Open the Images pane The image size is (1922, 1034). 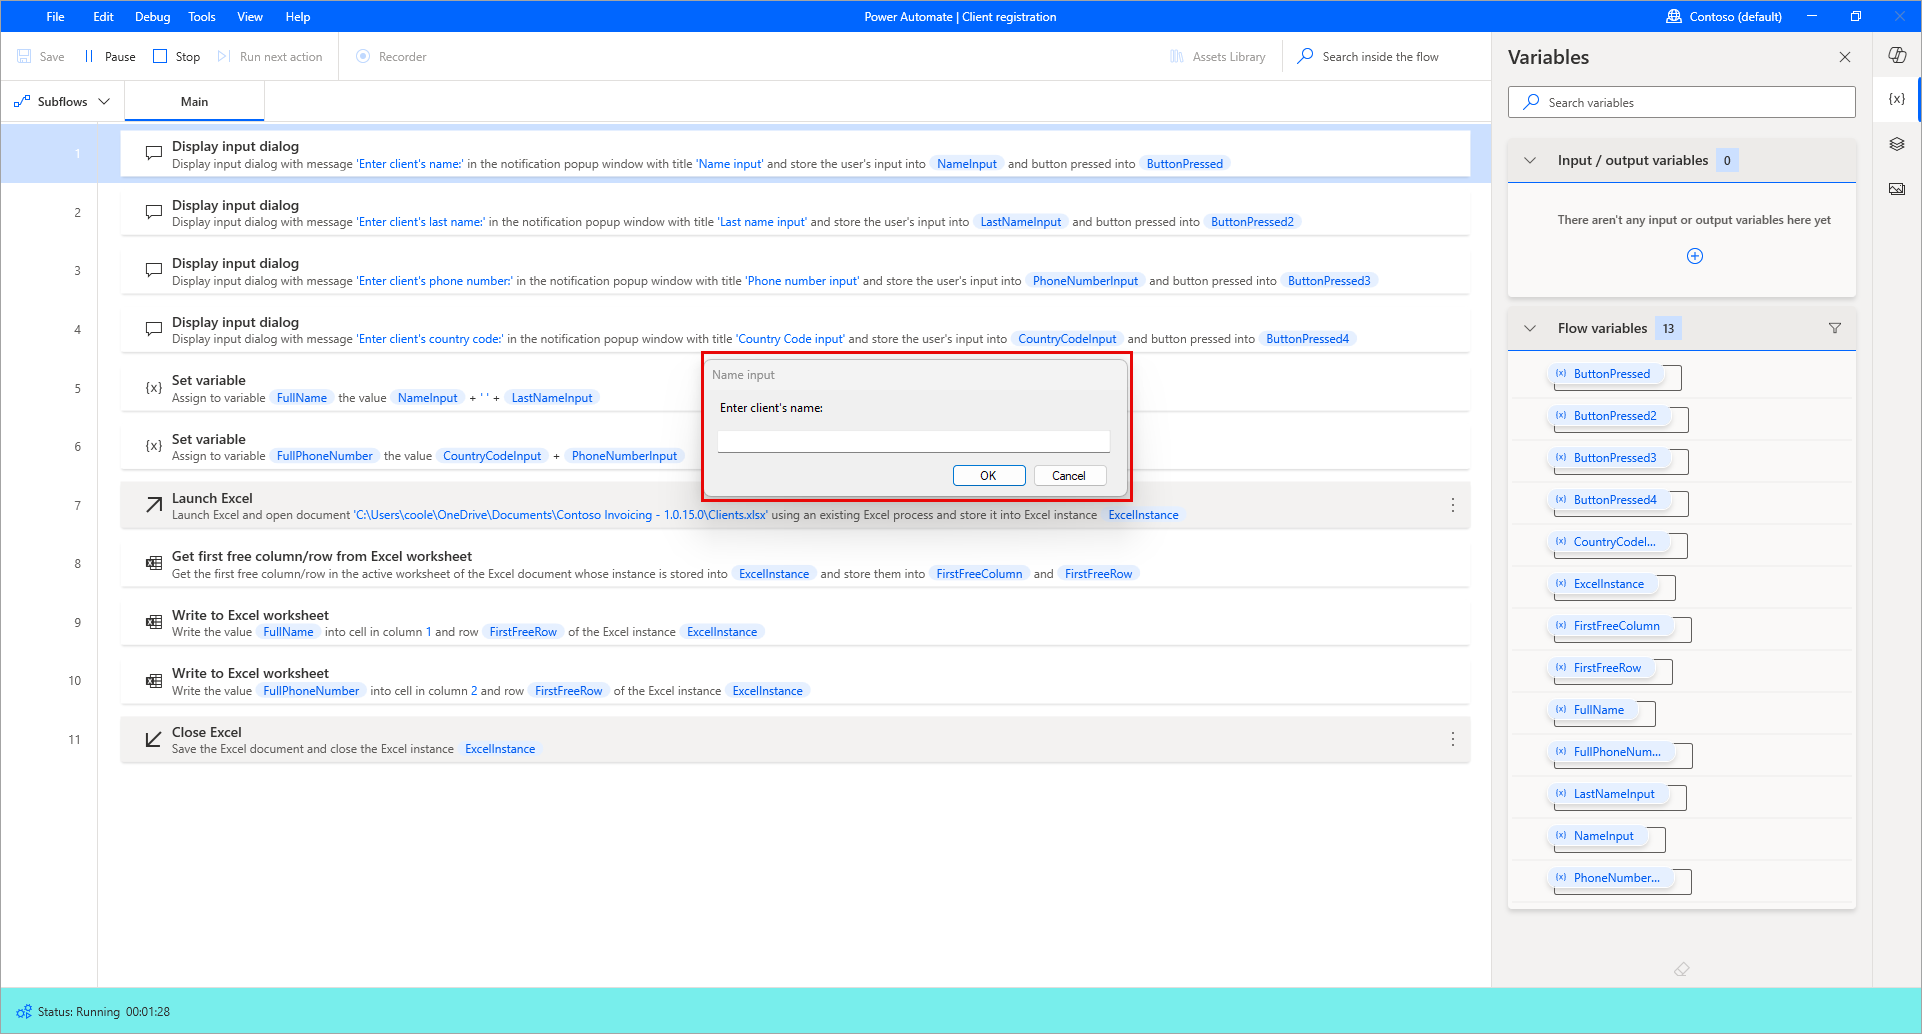pos(1897,188)
